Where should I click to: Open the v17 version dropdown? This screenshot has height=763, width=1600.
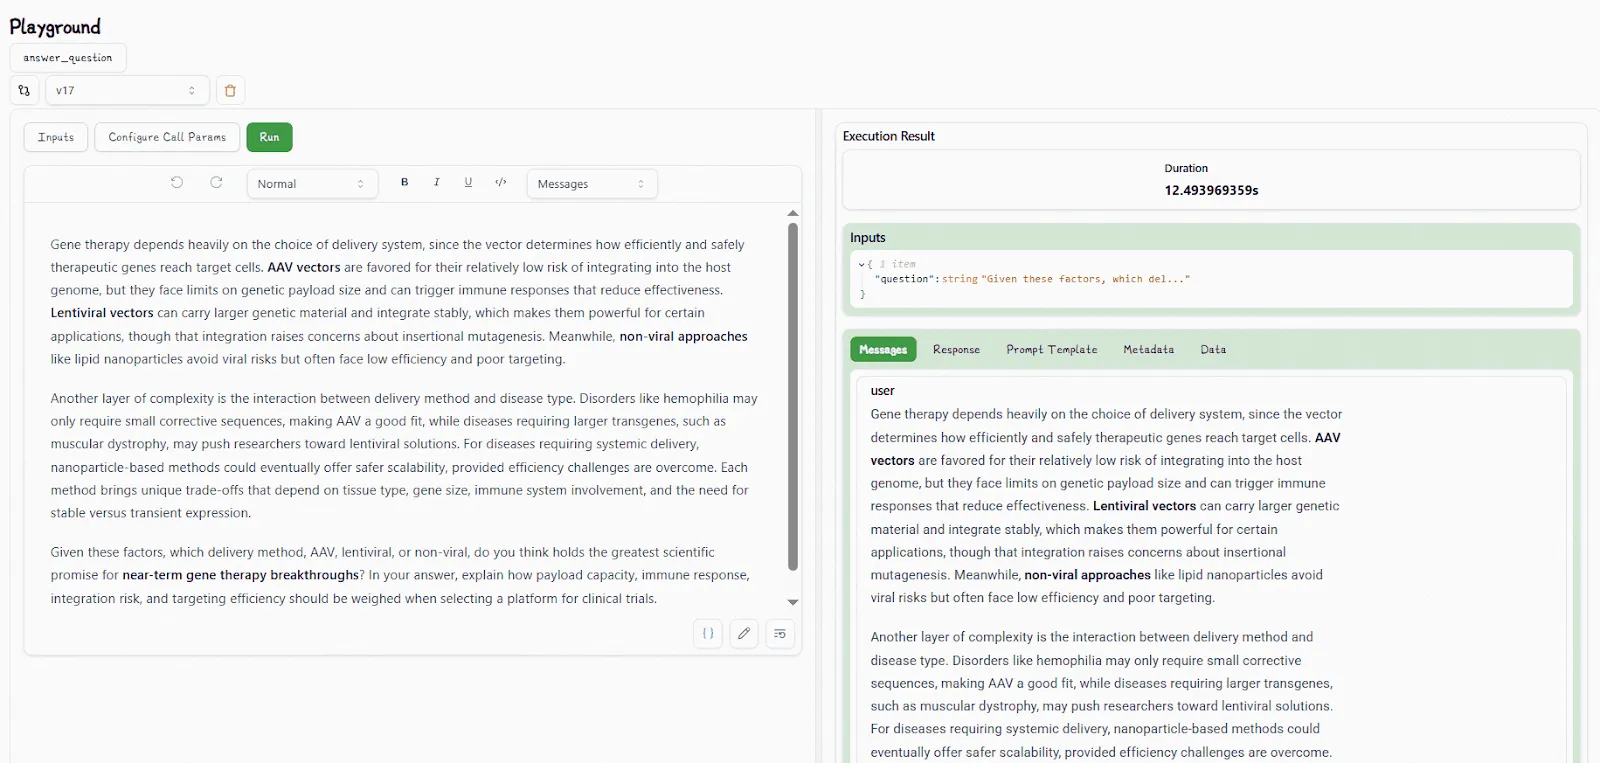tap(127, 90)
